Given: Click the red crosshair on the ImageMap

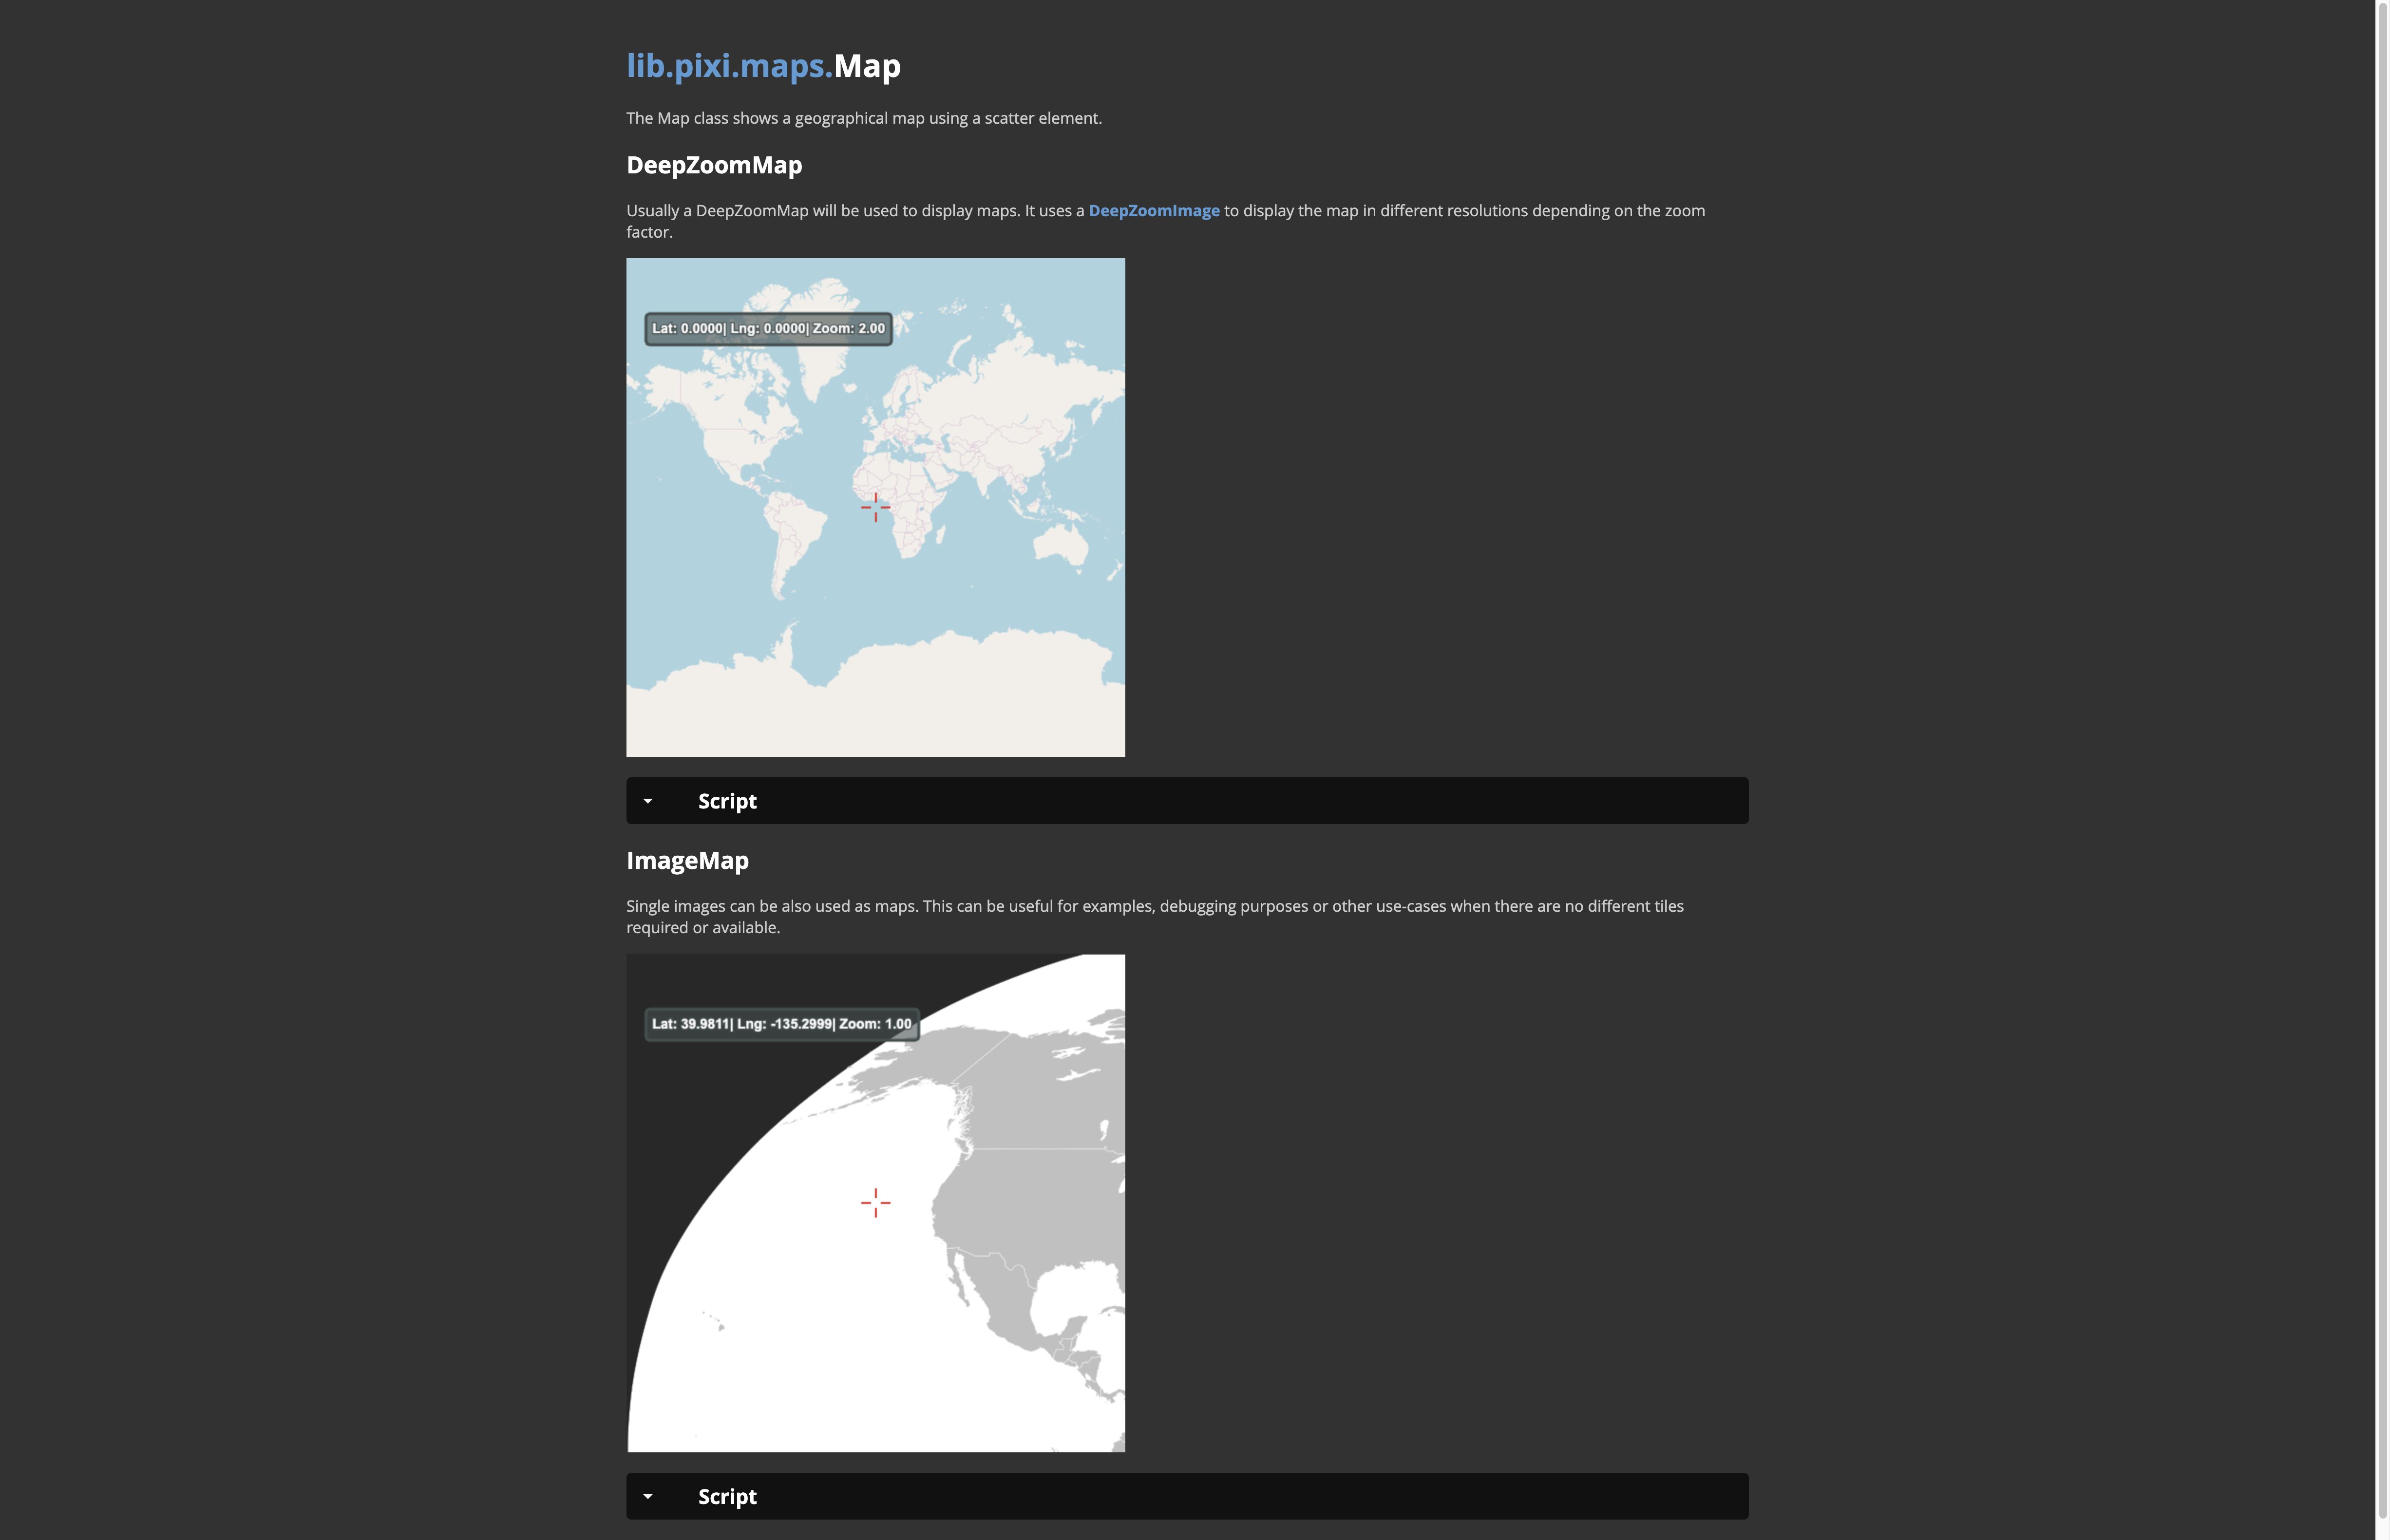Looking at the screenshot, I should 875,1203.
